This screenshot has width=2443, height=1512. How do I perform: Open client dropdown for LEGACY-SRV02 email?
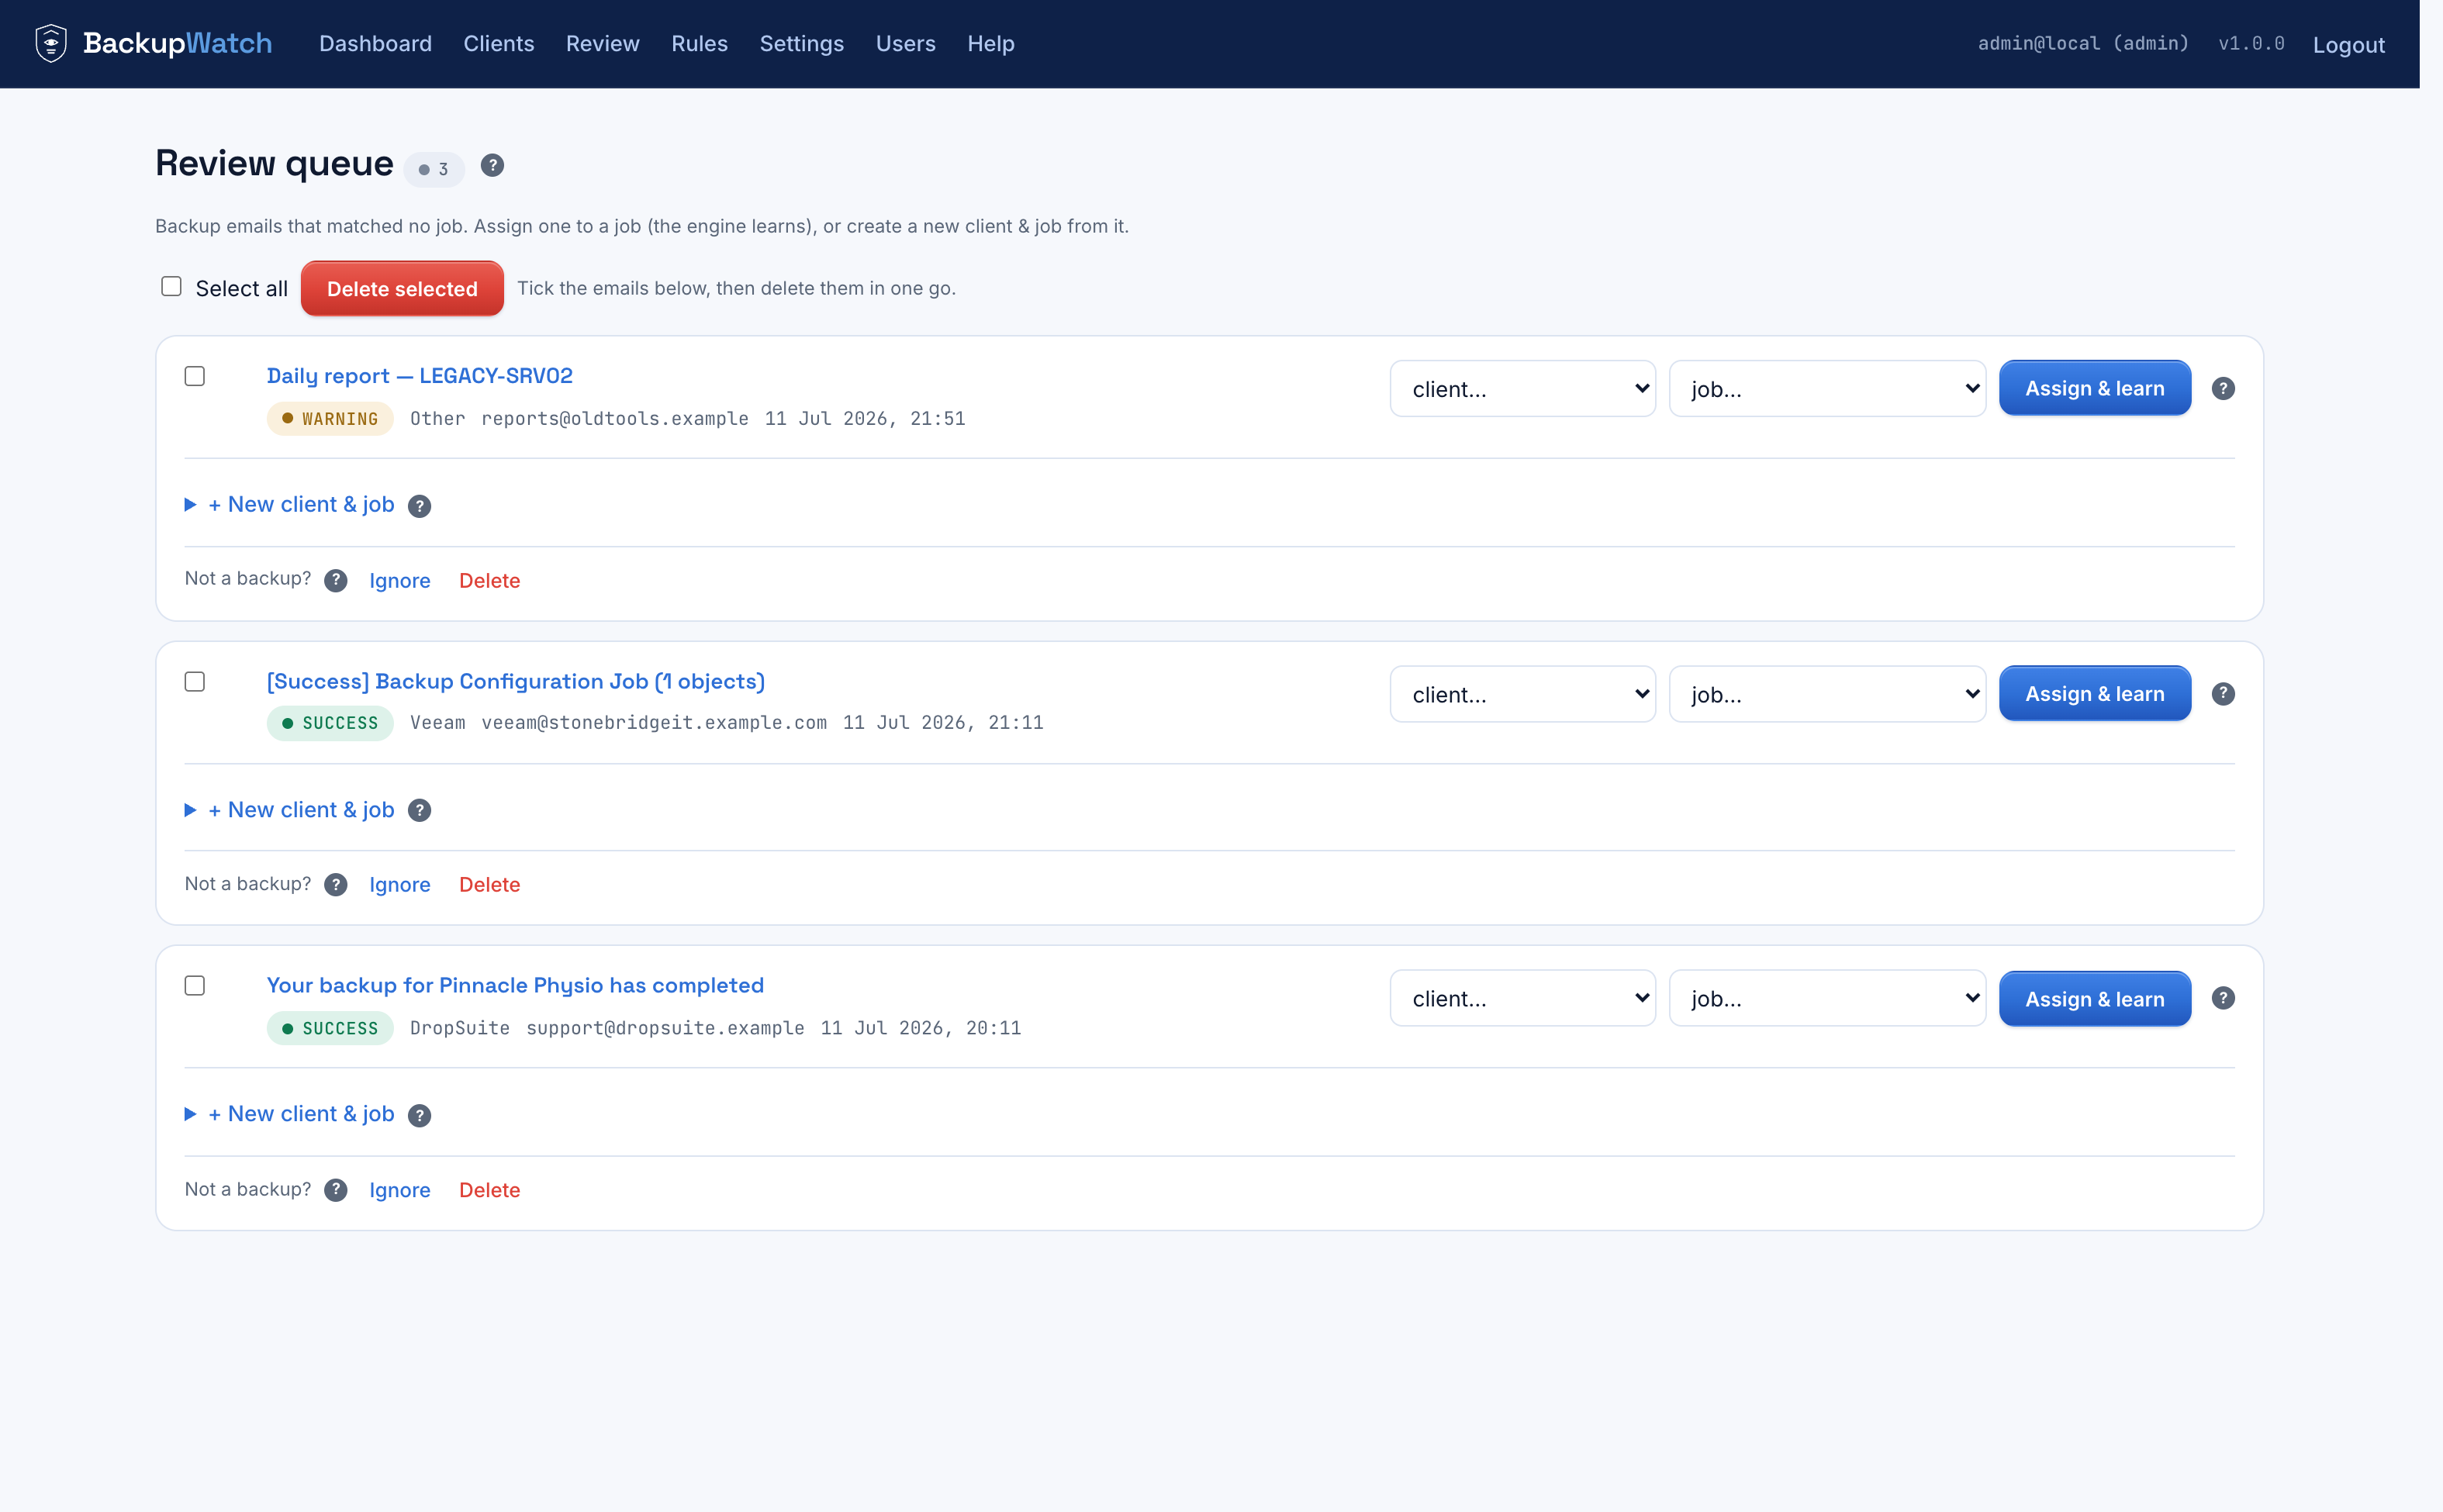(x=1522, y=389)
